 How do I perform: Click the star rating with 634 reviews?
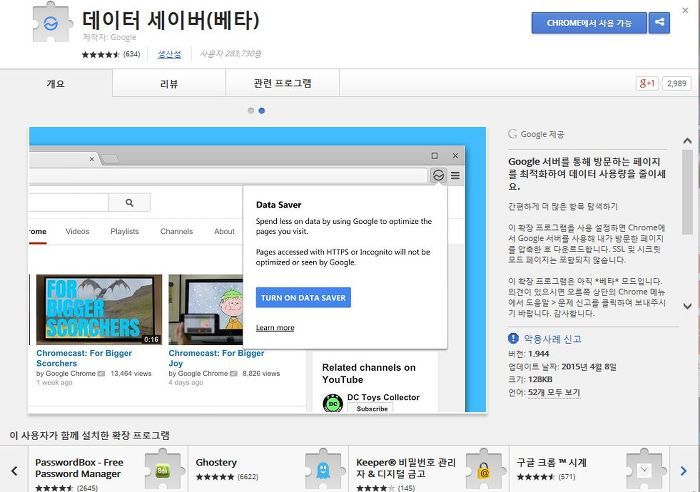click(x=111, y=54)
